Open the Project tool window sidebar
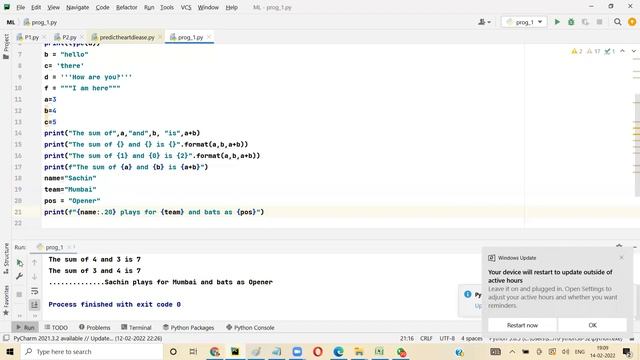The width and height of the screenshot is (640, 360). pyautogui.click(x=6, y=47)
